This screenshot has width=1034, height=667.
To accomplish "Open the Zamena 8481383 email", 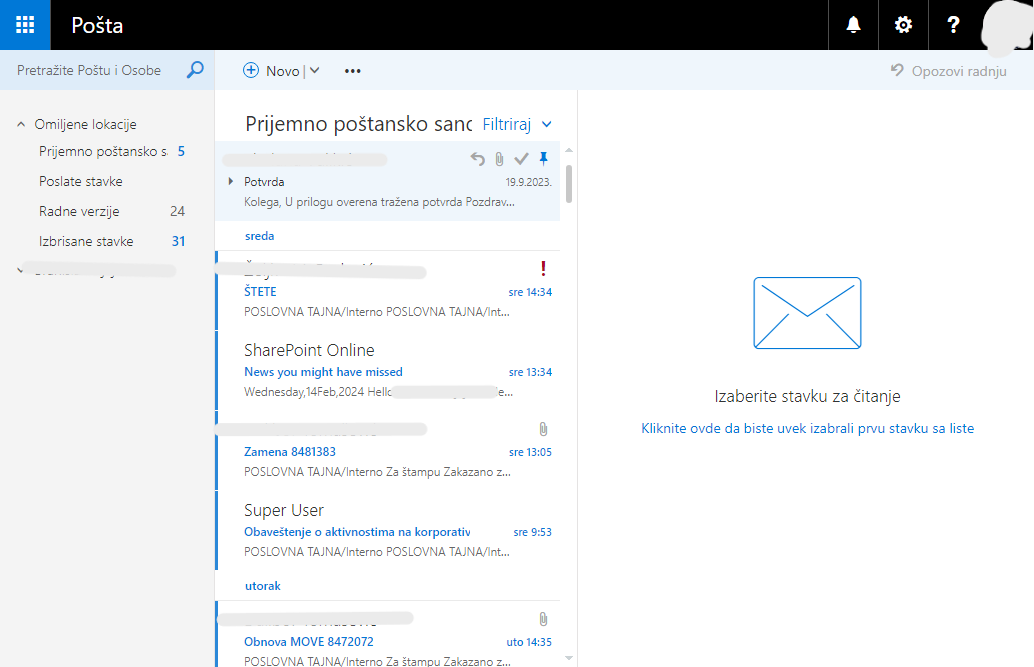I will click(388, 451).
